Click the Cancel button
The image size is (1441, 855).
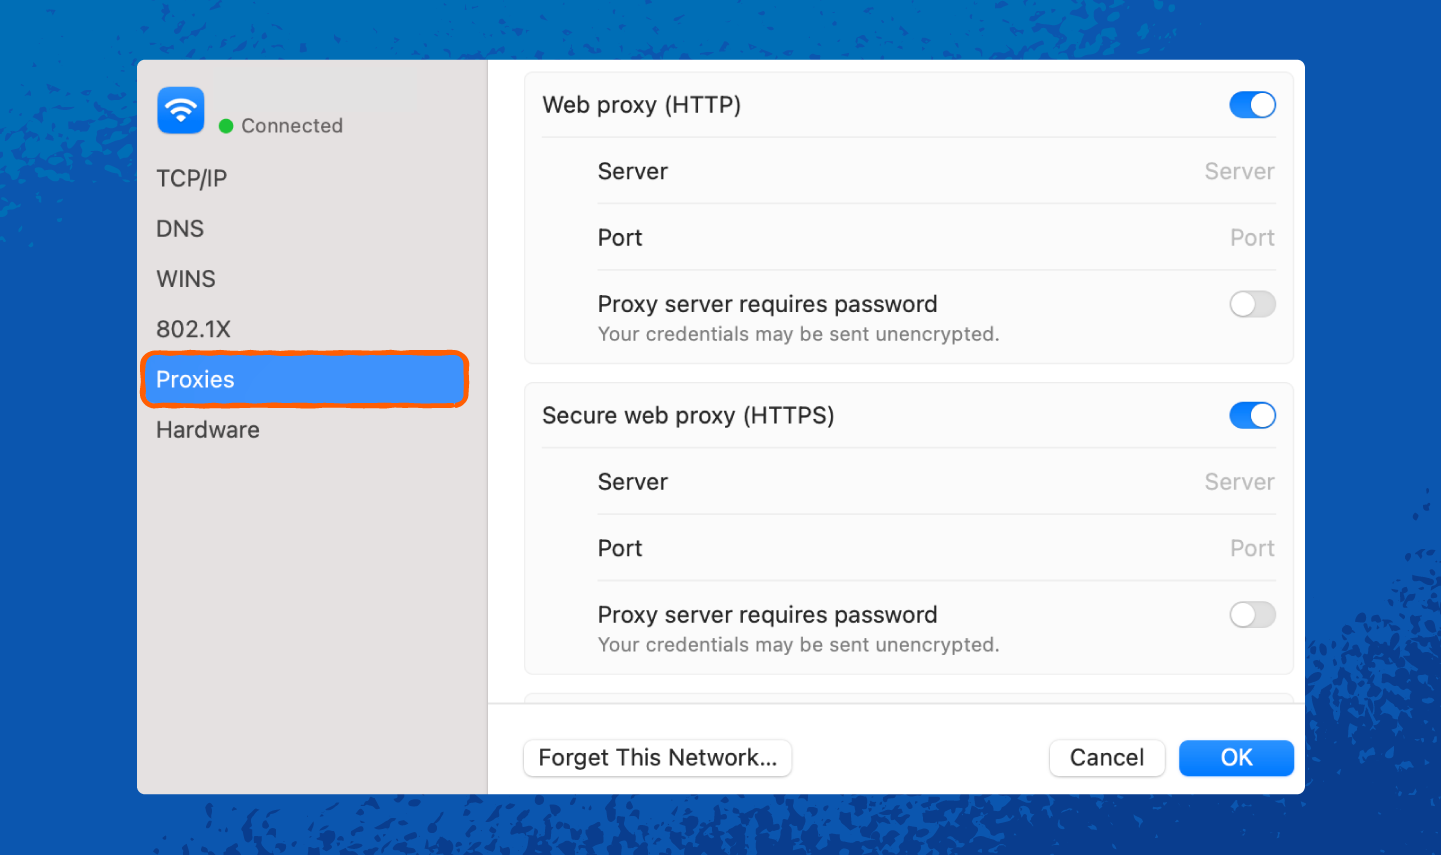(x=1106, y=758)
